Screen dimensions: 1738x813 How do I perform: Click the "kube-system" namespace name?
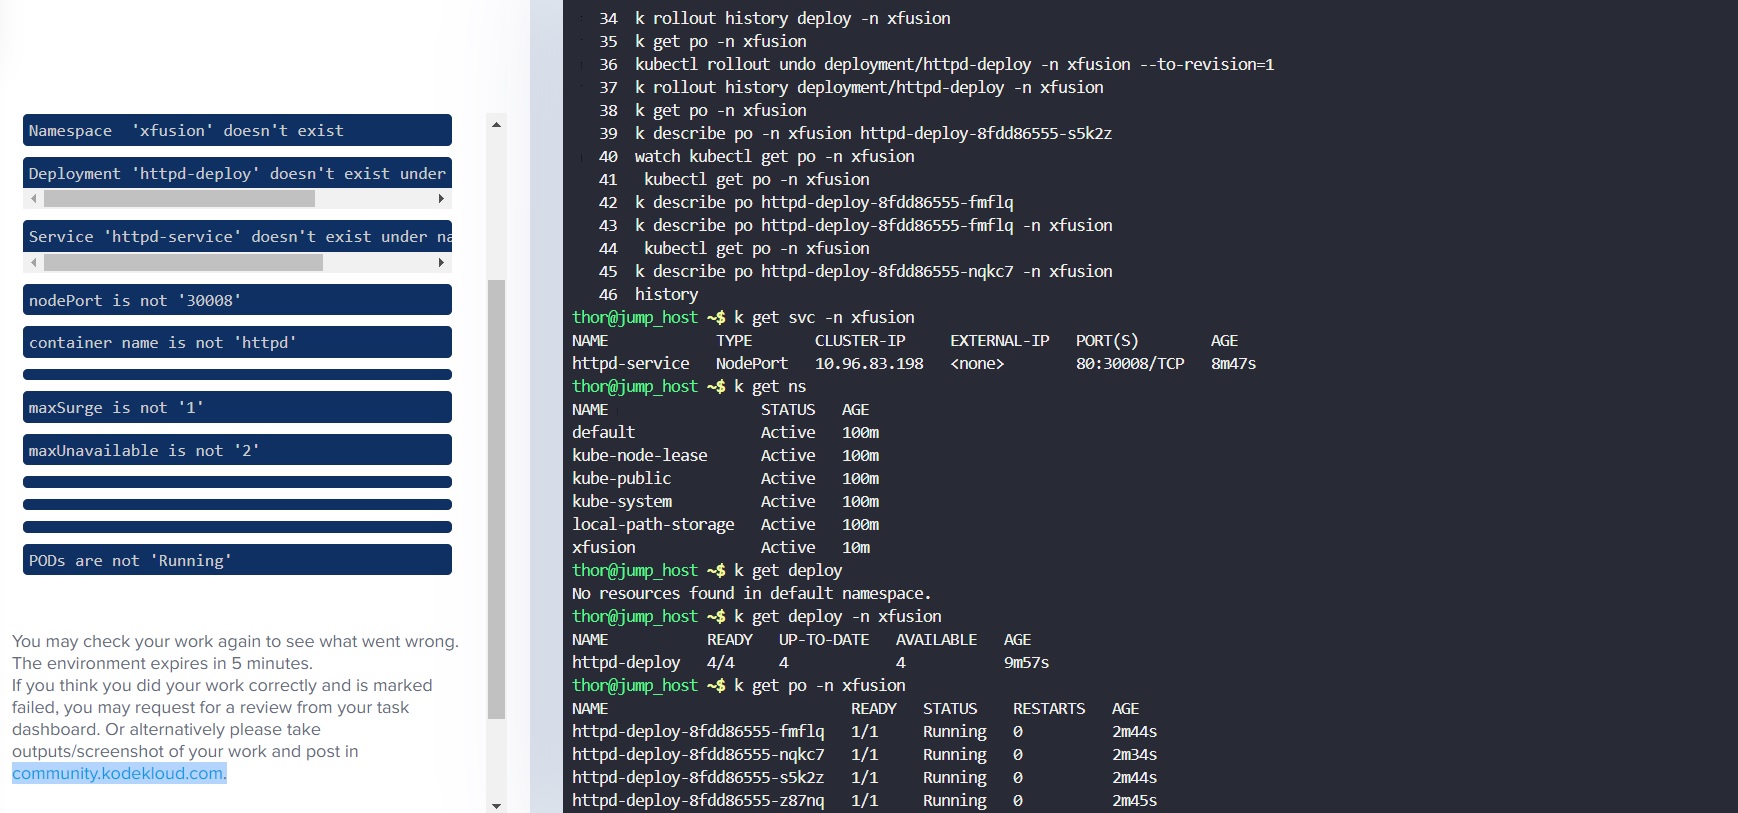click(622, 501)
